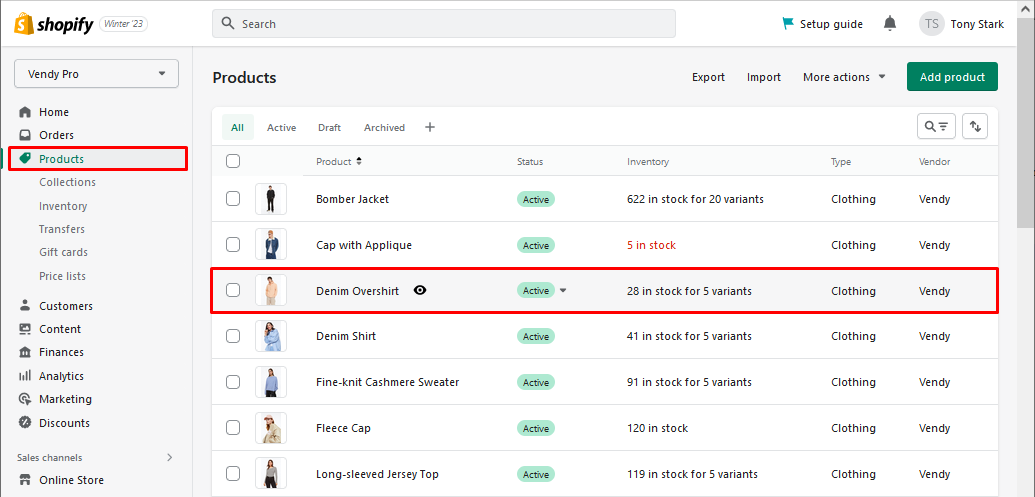Viewport: 1035px width, 497px height.
Task: Toggle the select all products checkbox
Action: 233,161
